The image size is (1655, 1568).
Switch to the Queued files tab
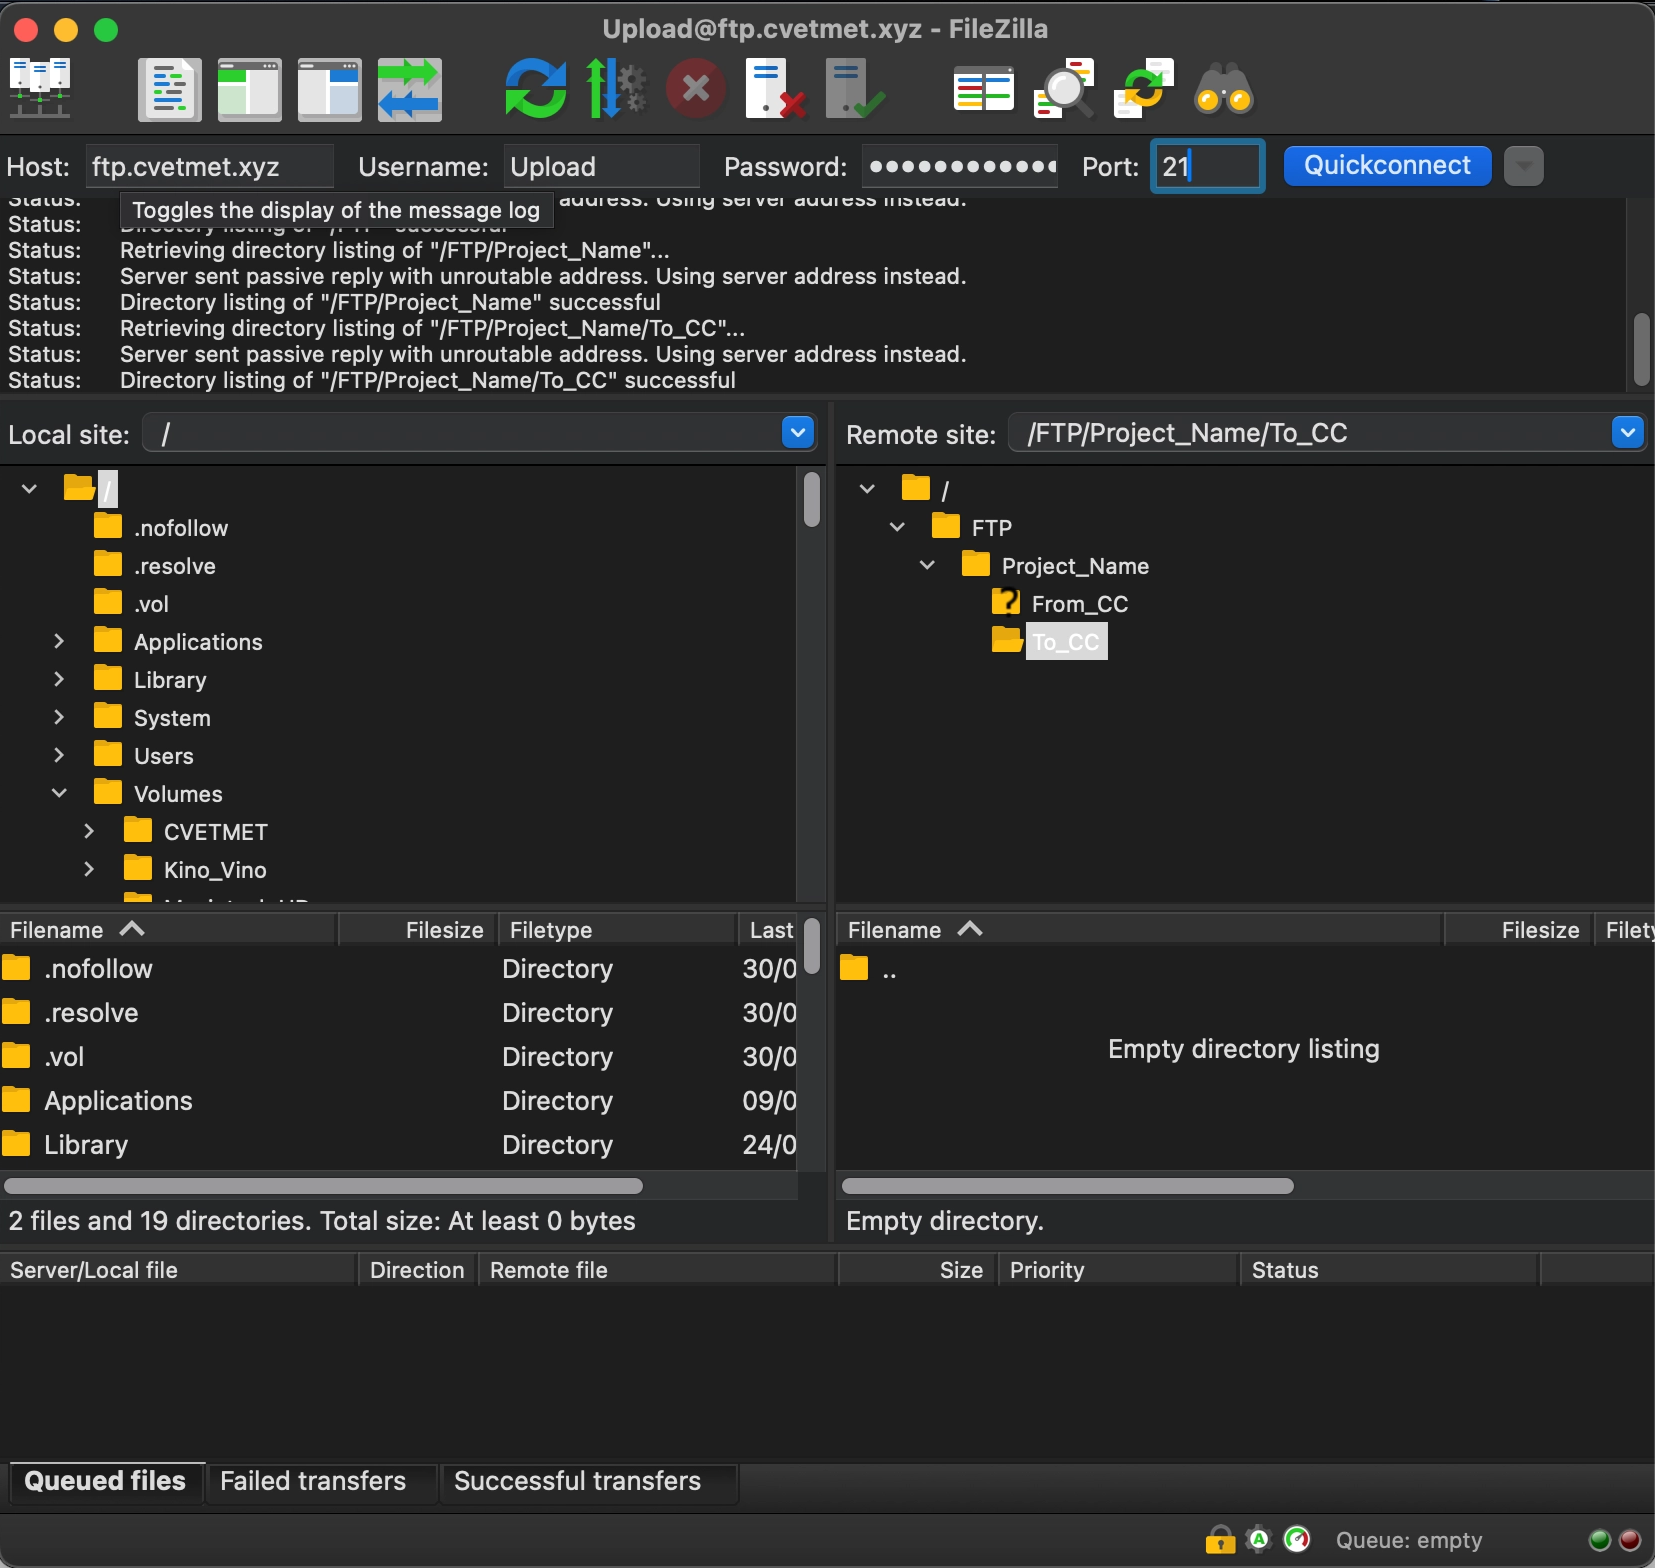(x=105, y=1481)
